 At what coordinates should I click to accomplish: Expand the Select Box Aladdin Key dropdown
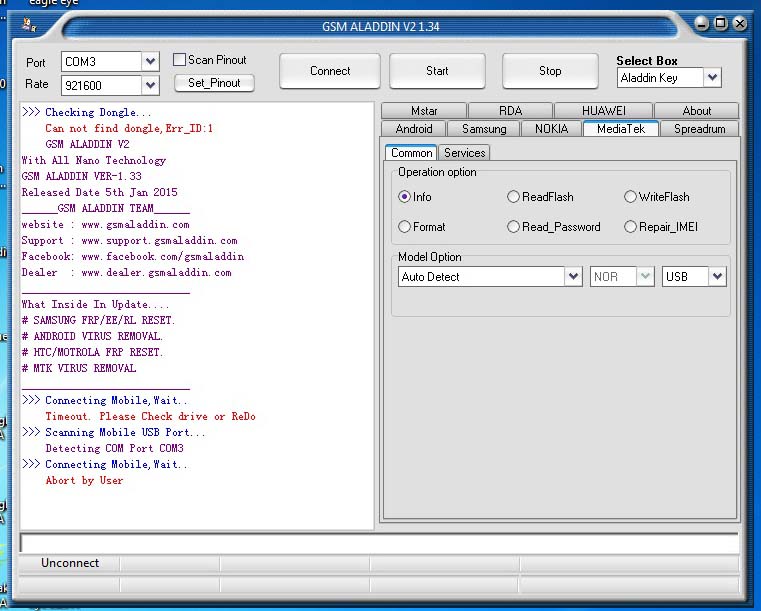712,78
